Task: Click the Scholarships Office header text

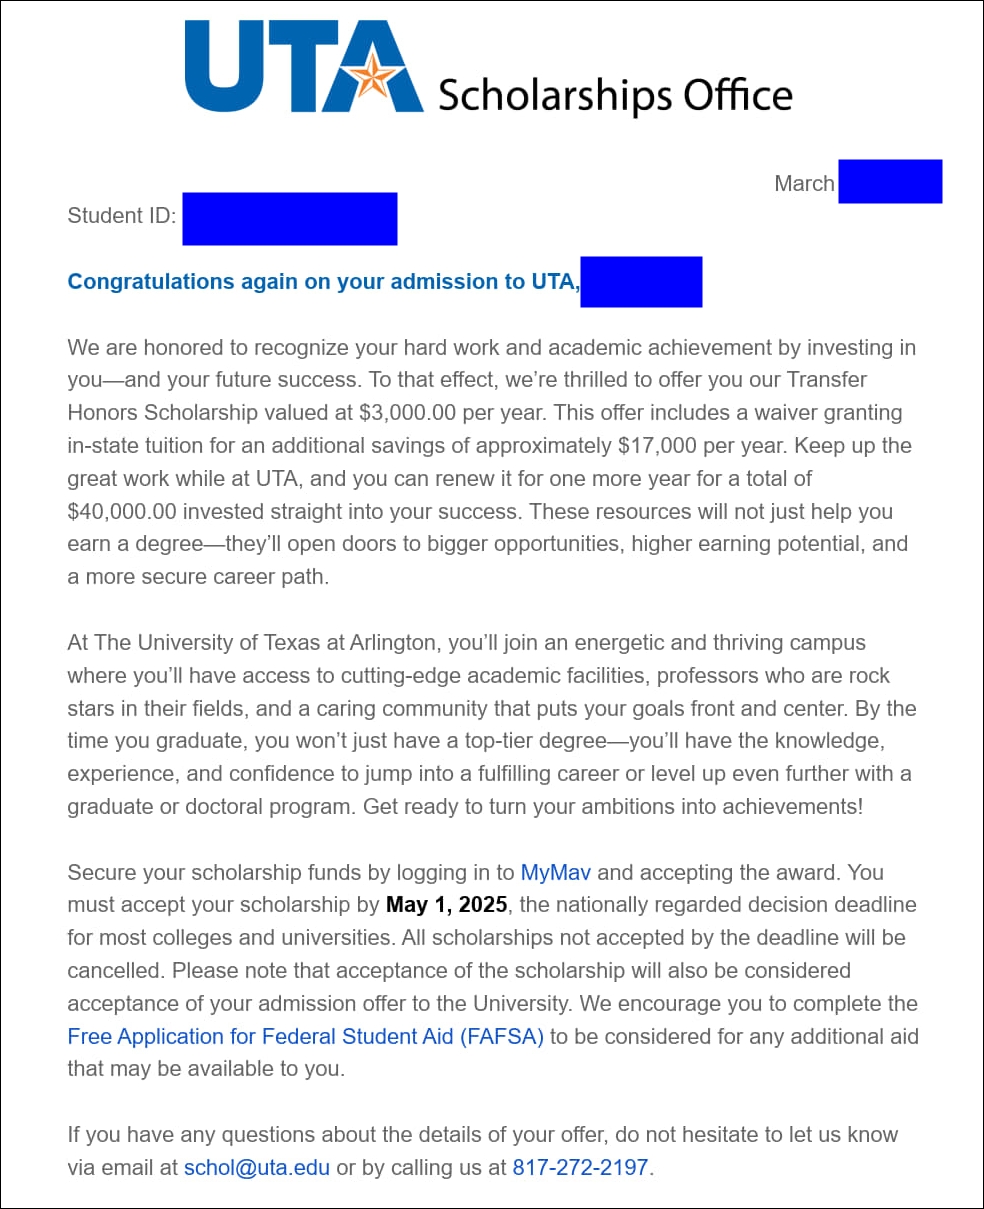Action: click(615, 96)
